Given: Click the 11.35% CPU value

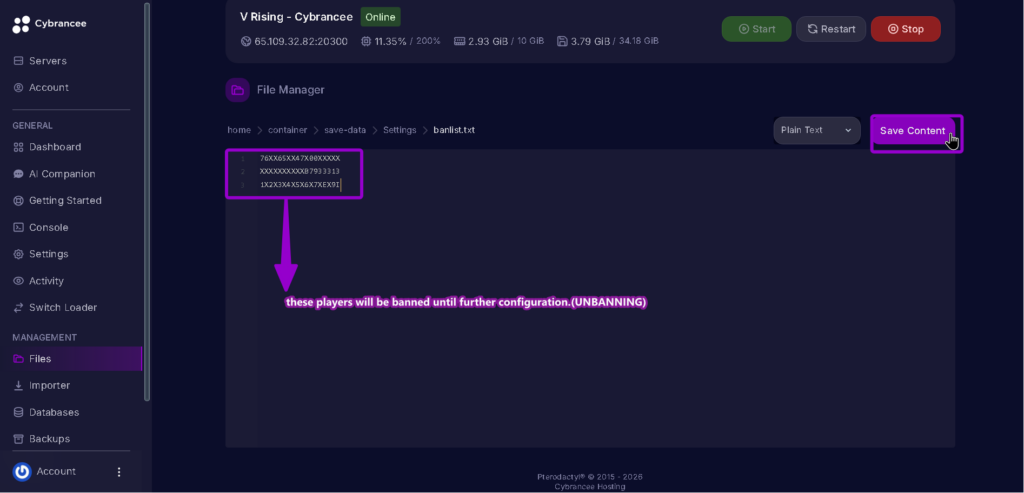Looking at the screenshot, I should point(391,41).
